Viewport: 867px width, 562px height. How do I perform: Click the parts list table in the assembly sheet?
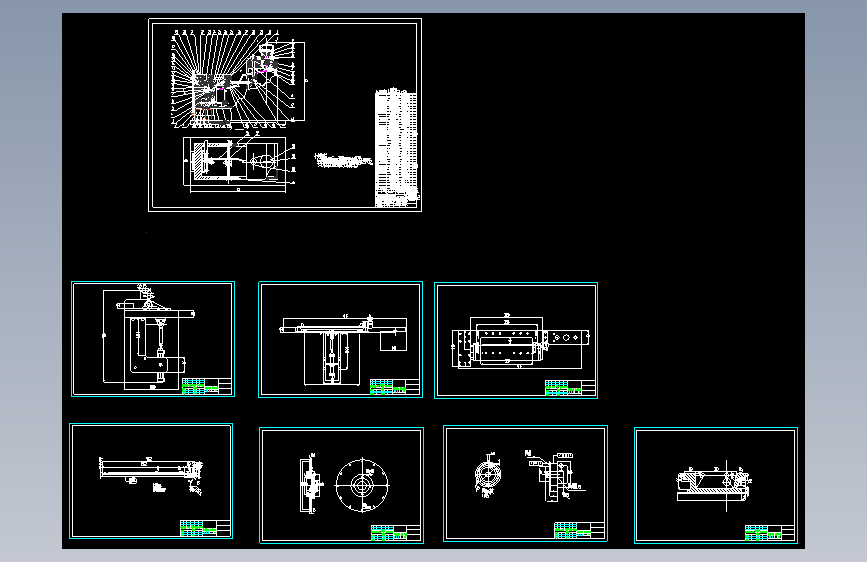(x=396, y=148)
